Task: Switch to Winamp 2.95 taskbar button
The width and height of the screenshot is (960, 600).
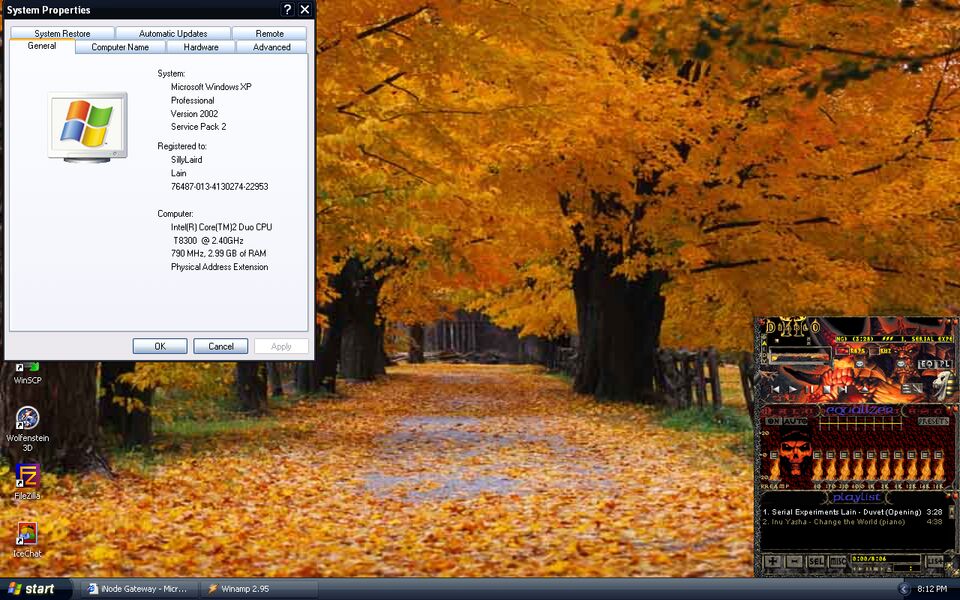Action: (260, 589)
